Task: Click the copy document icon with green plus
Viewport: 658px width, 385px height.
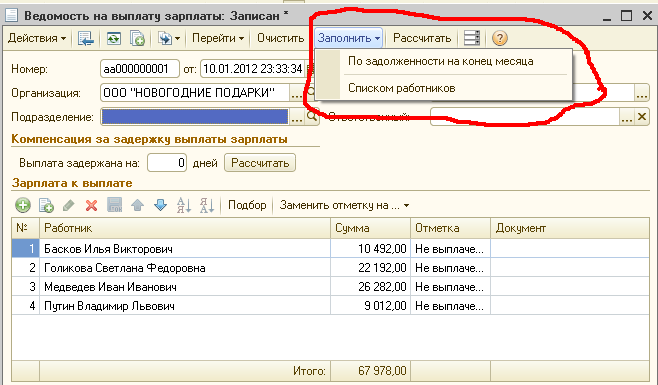Action: [137, 38]
